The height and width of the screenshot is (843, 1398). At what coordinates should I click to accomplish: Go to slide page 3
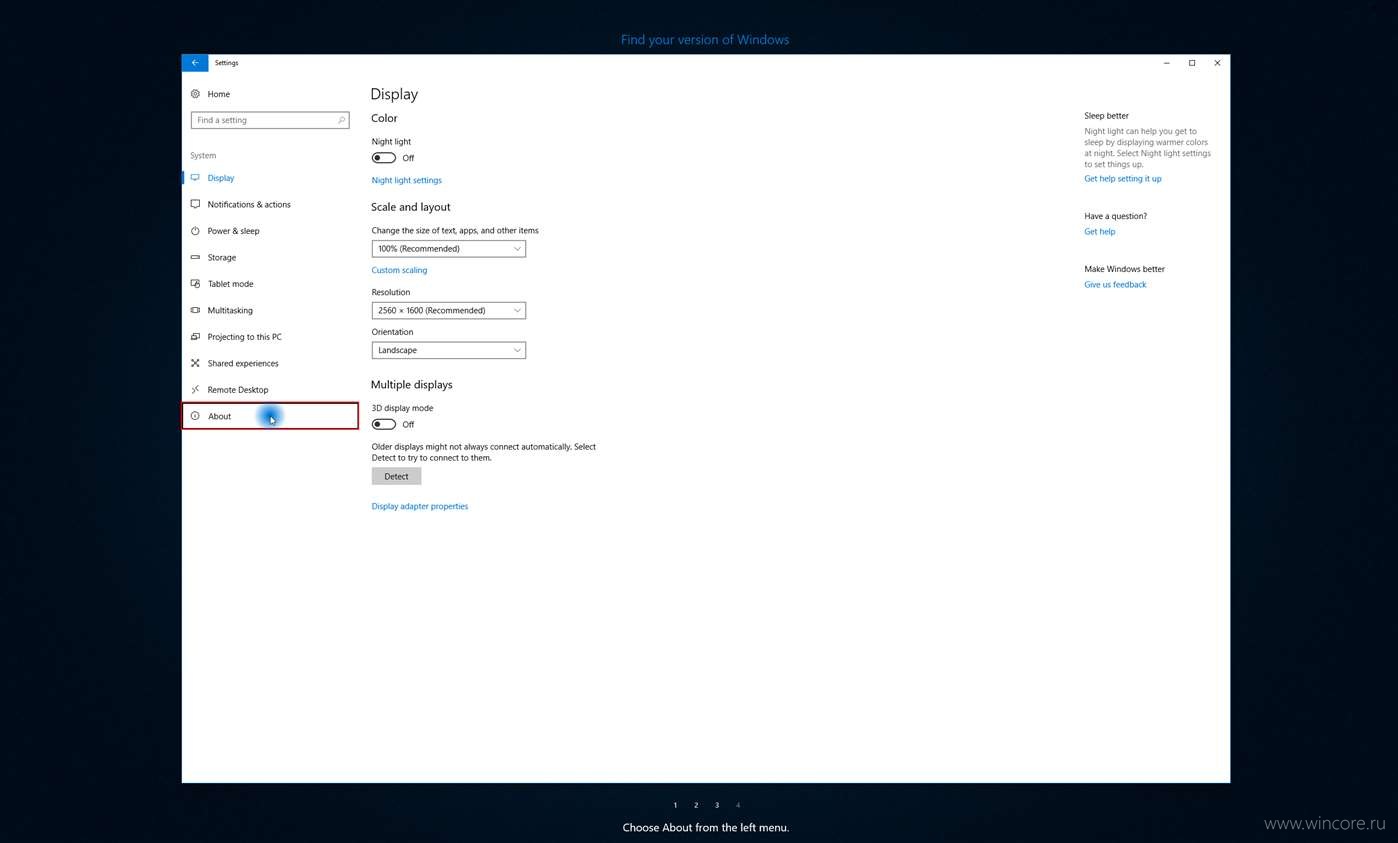(x=717, y=805)
